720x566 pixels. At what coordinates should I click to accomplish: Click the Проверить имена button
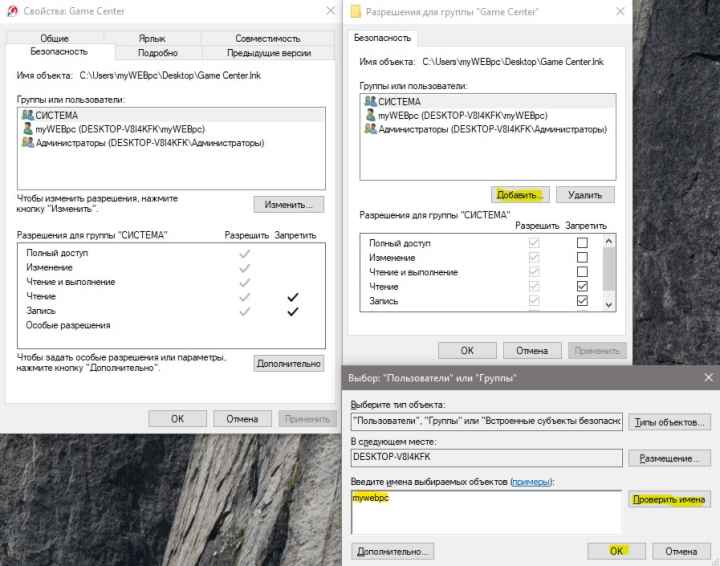tap(669, 500)
